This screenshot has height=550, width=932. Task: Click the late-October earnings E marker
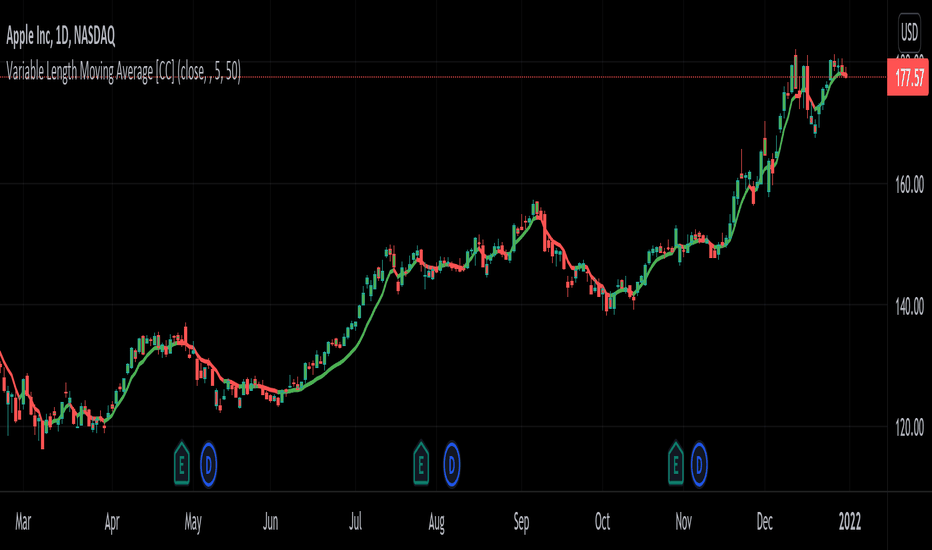click(675, 464)
